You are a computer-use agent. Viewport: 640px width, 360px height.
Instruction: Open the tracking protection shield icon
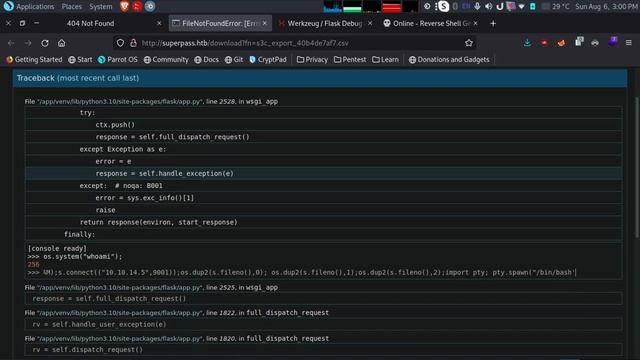tap(120, 43)
